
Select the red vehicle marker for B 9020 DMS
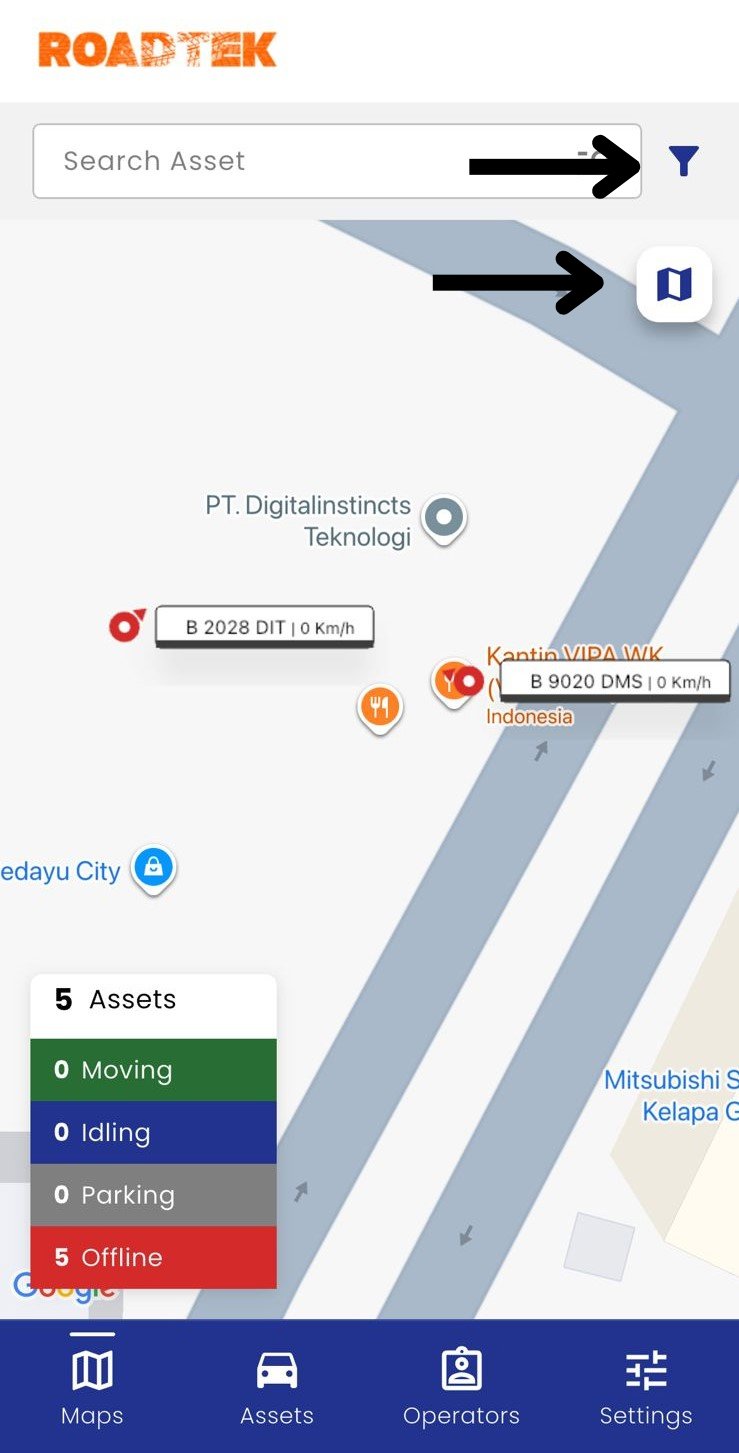(469, 683)
